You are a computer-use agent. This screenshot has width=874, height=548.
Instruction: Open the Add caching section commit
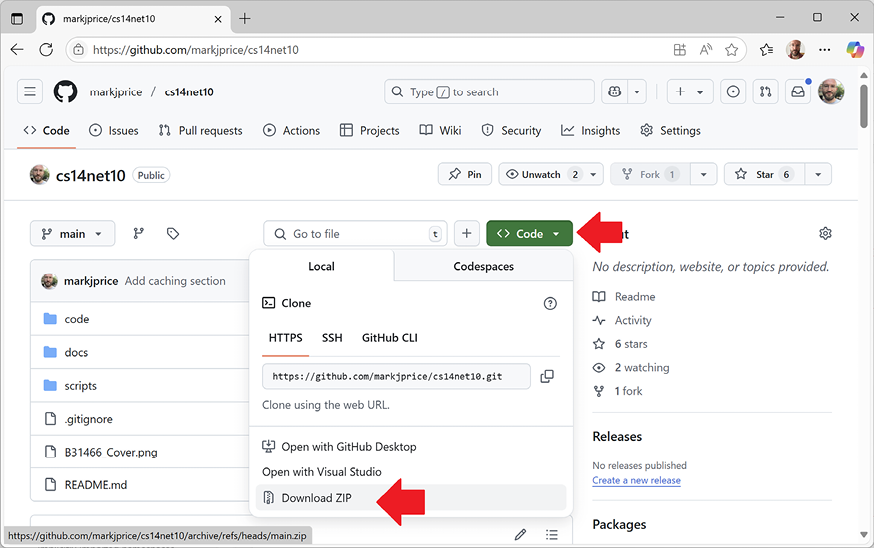point(175,281)
